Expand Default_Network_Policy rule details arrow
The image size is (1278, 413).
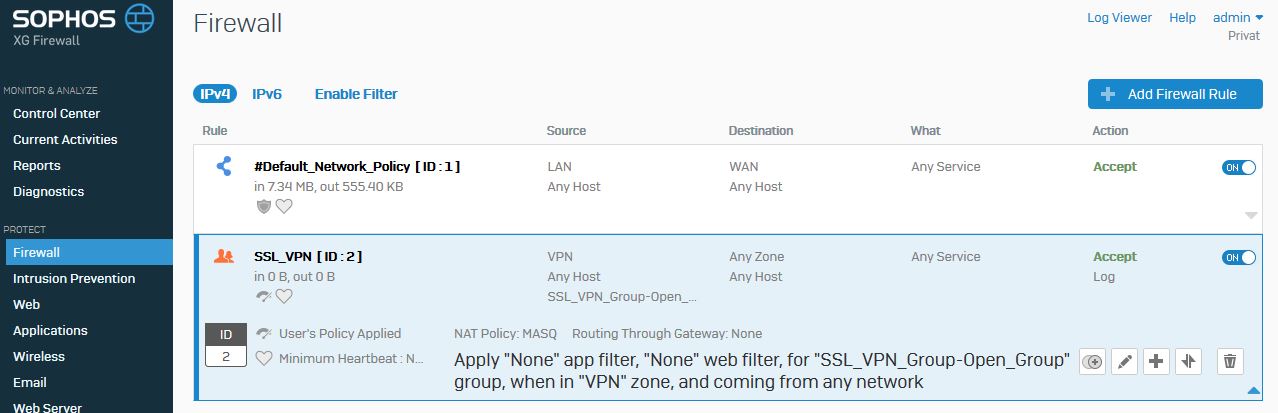(x=1251, y=215)
